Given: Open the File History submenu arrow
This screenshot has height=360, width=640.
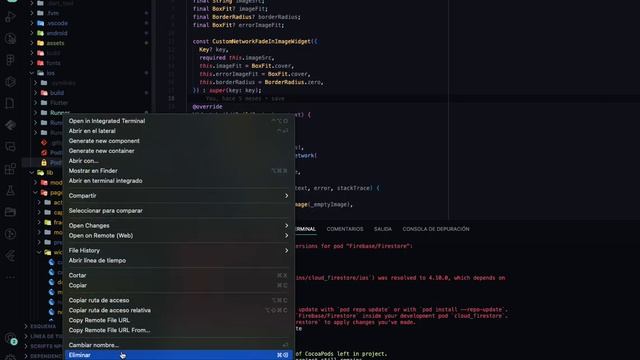Looking at the screenshot, I should click(x=287, y=251).
